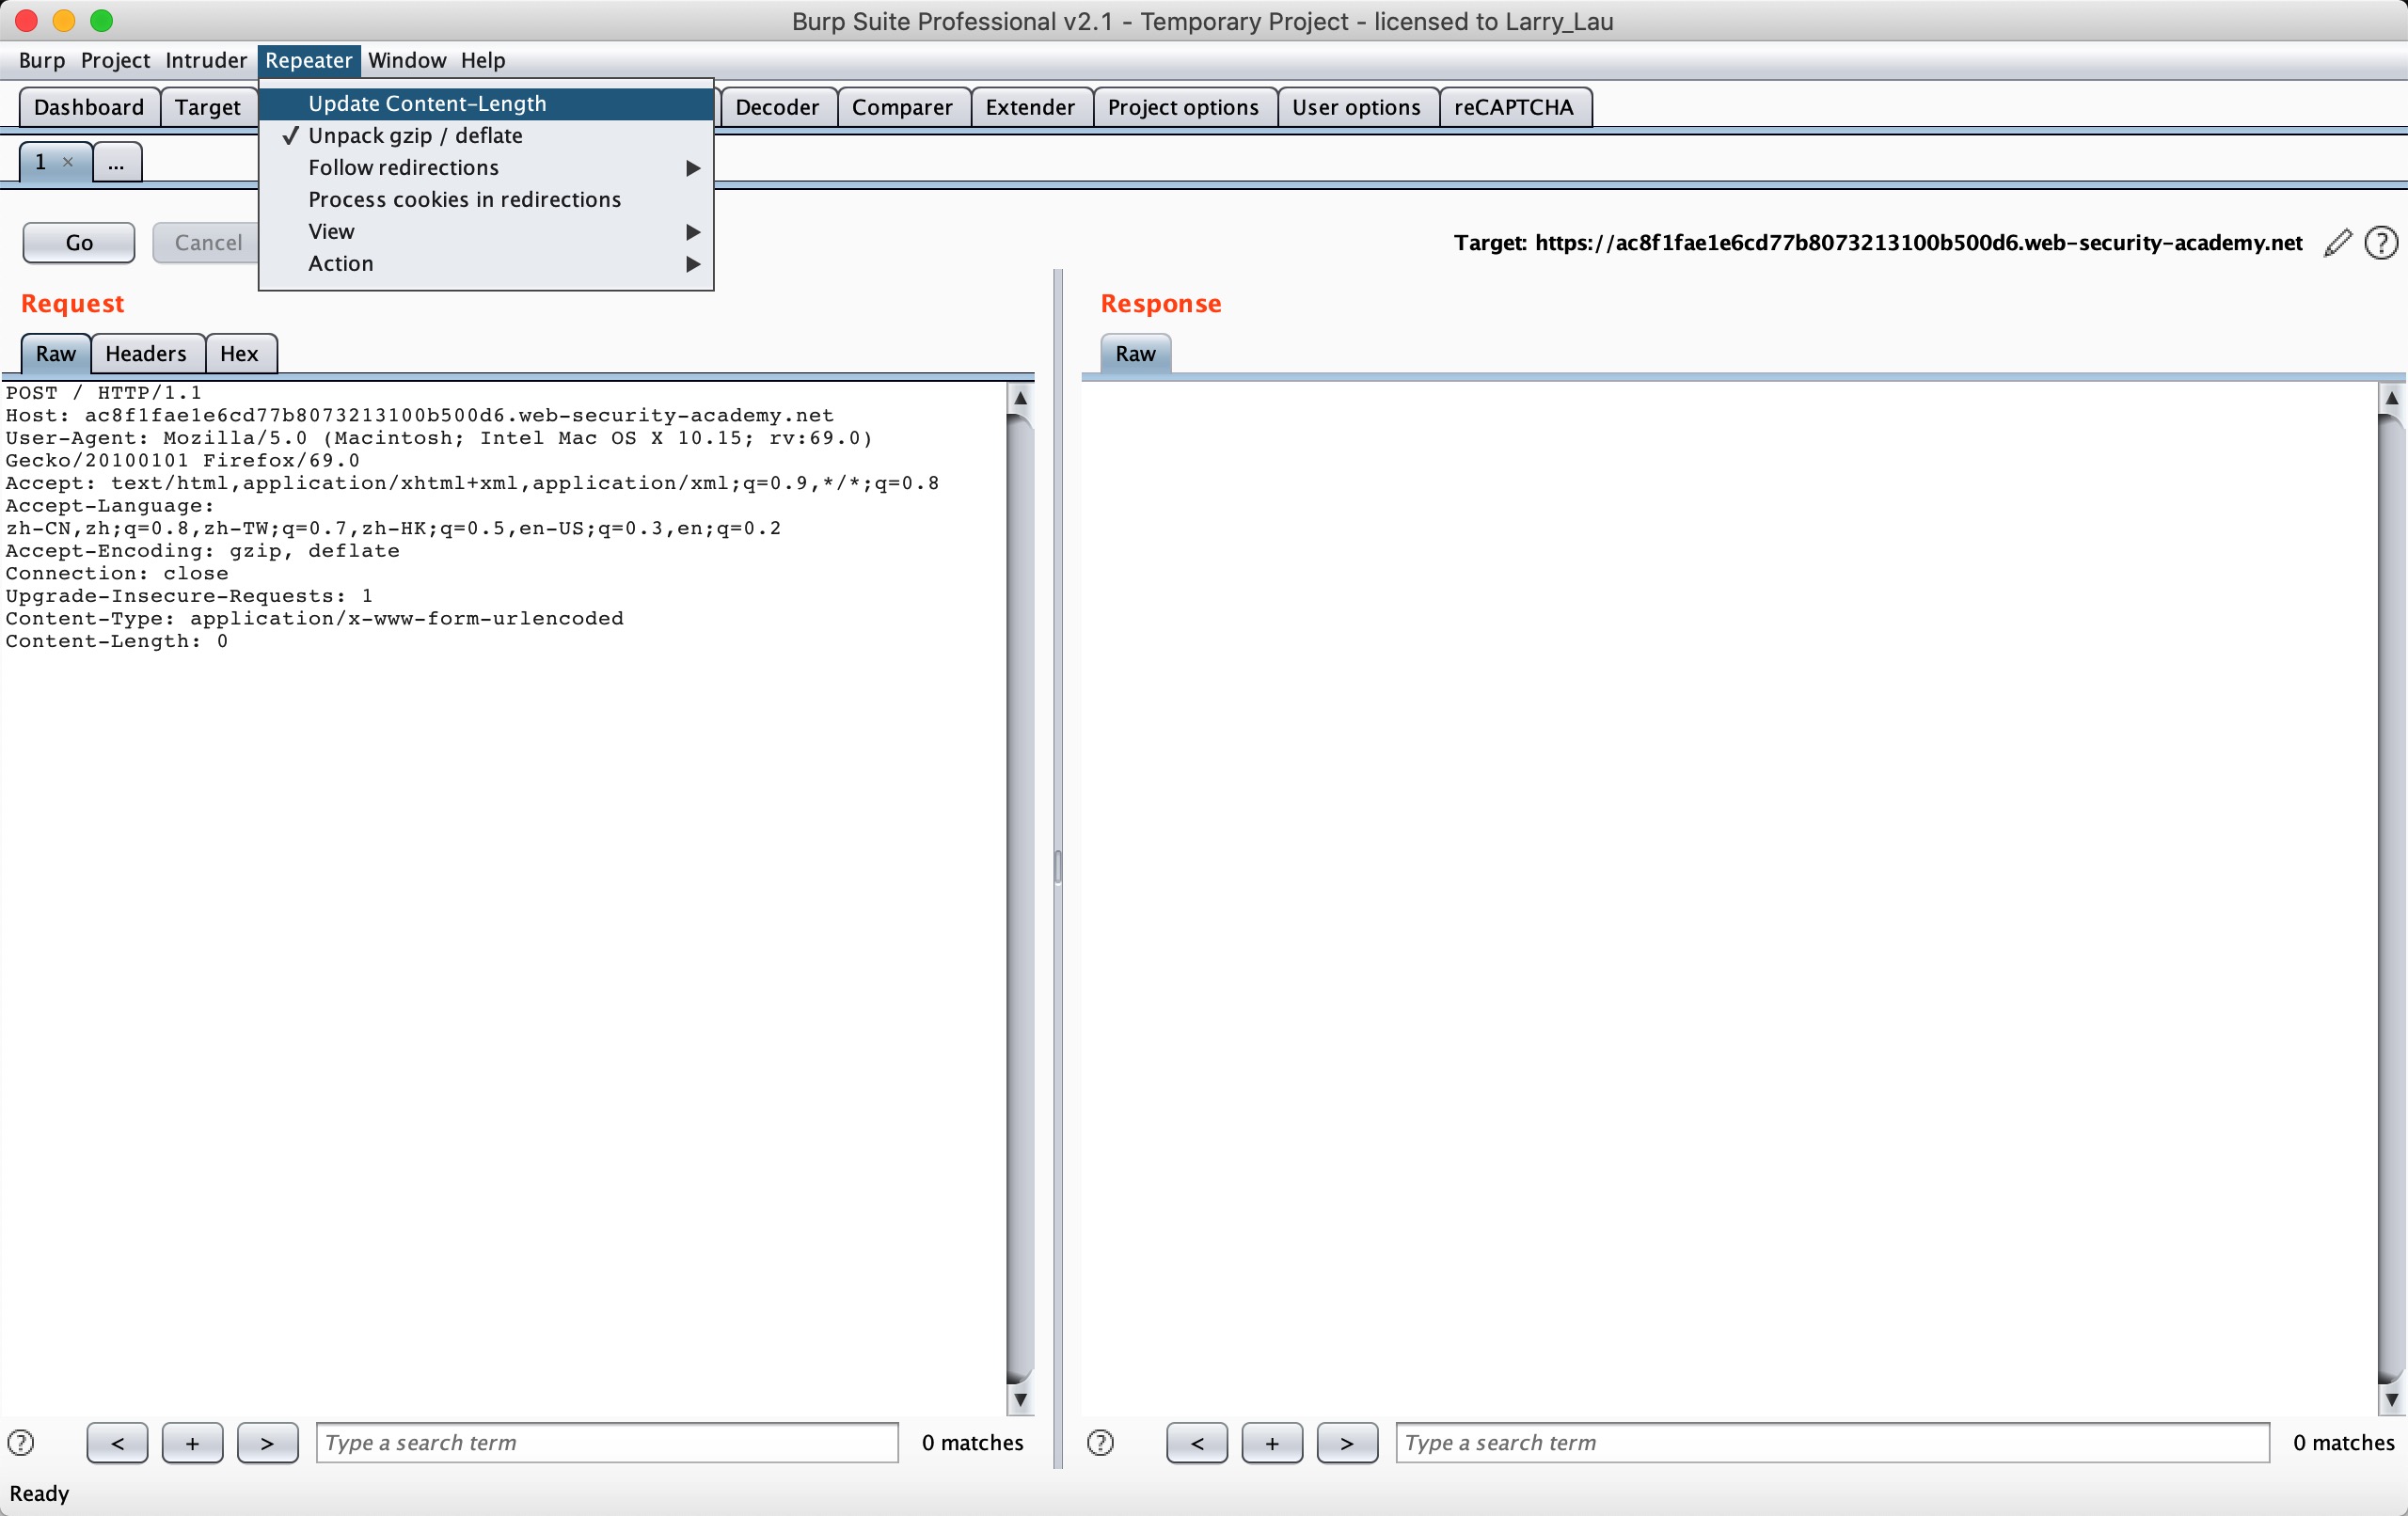2408x1516 pixels.
Task: Click the Response search help icon
Action: click(x=1100, y=1442)
